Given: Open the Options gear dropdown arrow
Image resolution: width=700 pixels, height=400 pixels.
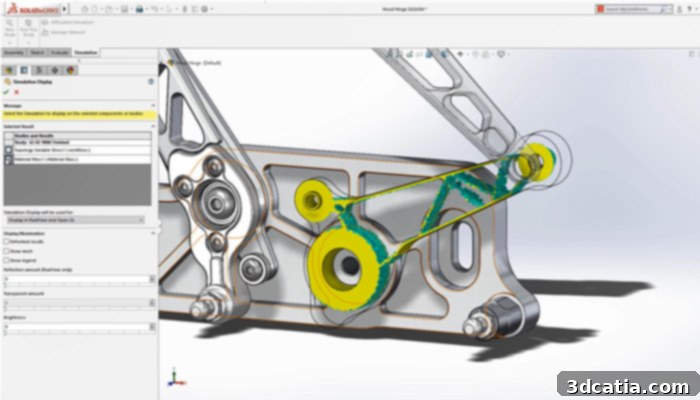Looking at the screenshot, I should point(212,8).
